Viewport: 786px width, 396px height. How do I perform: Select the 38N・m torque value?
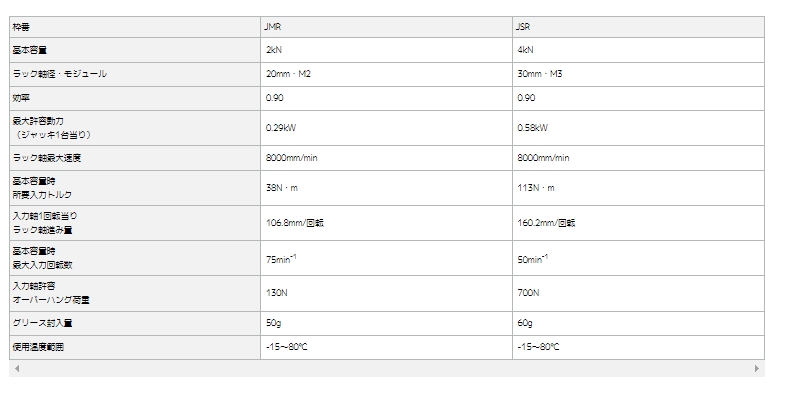(282, 188)
